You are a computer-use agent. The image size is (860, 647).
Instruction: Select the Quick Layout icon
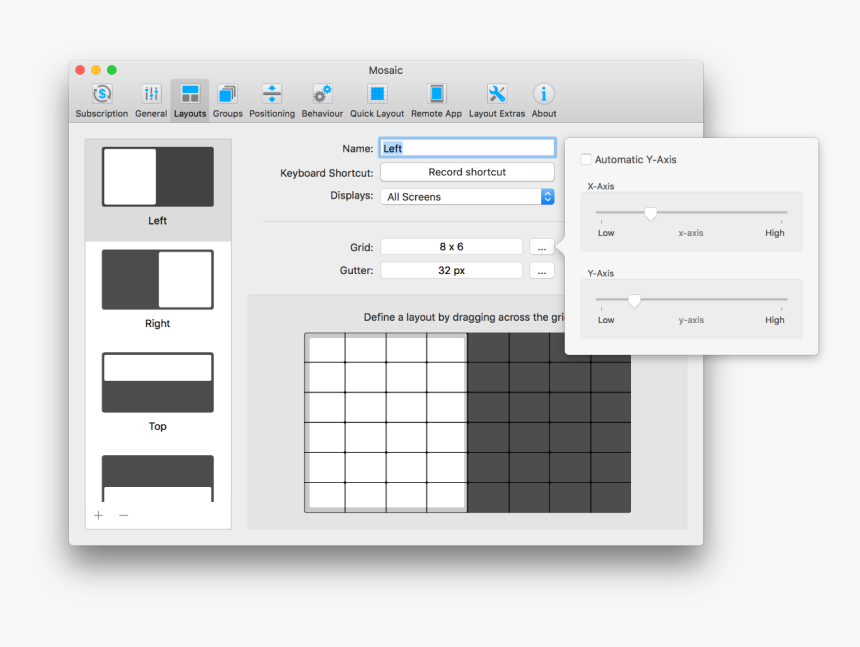point(376,95)
